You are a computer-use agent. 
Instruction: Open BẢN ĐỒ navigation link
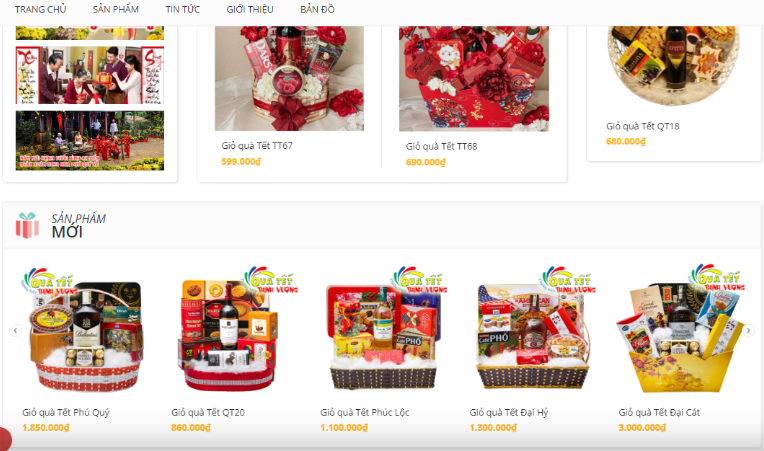pyautogui.click(x=317, y=9)
